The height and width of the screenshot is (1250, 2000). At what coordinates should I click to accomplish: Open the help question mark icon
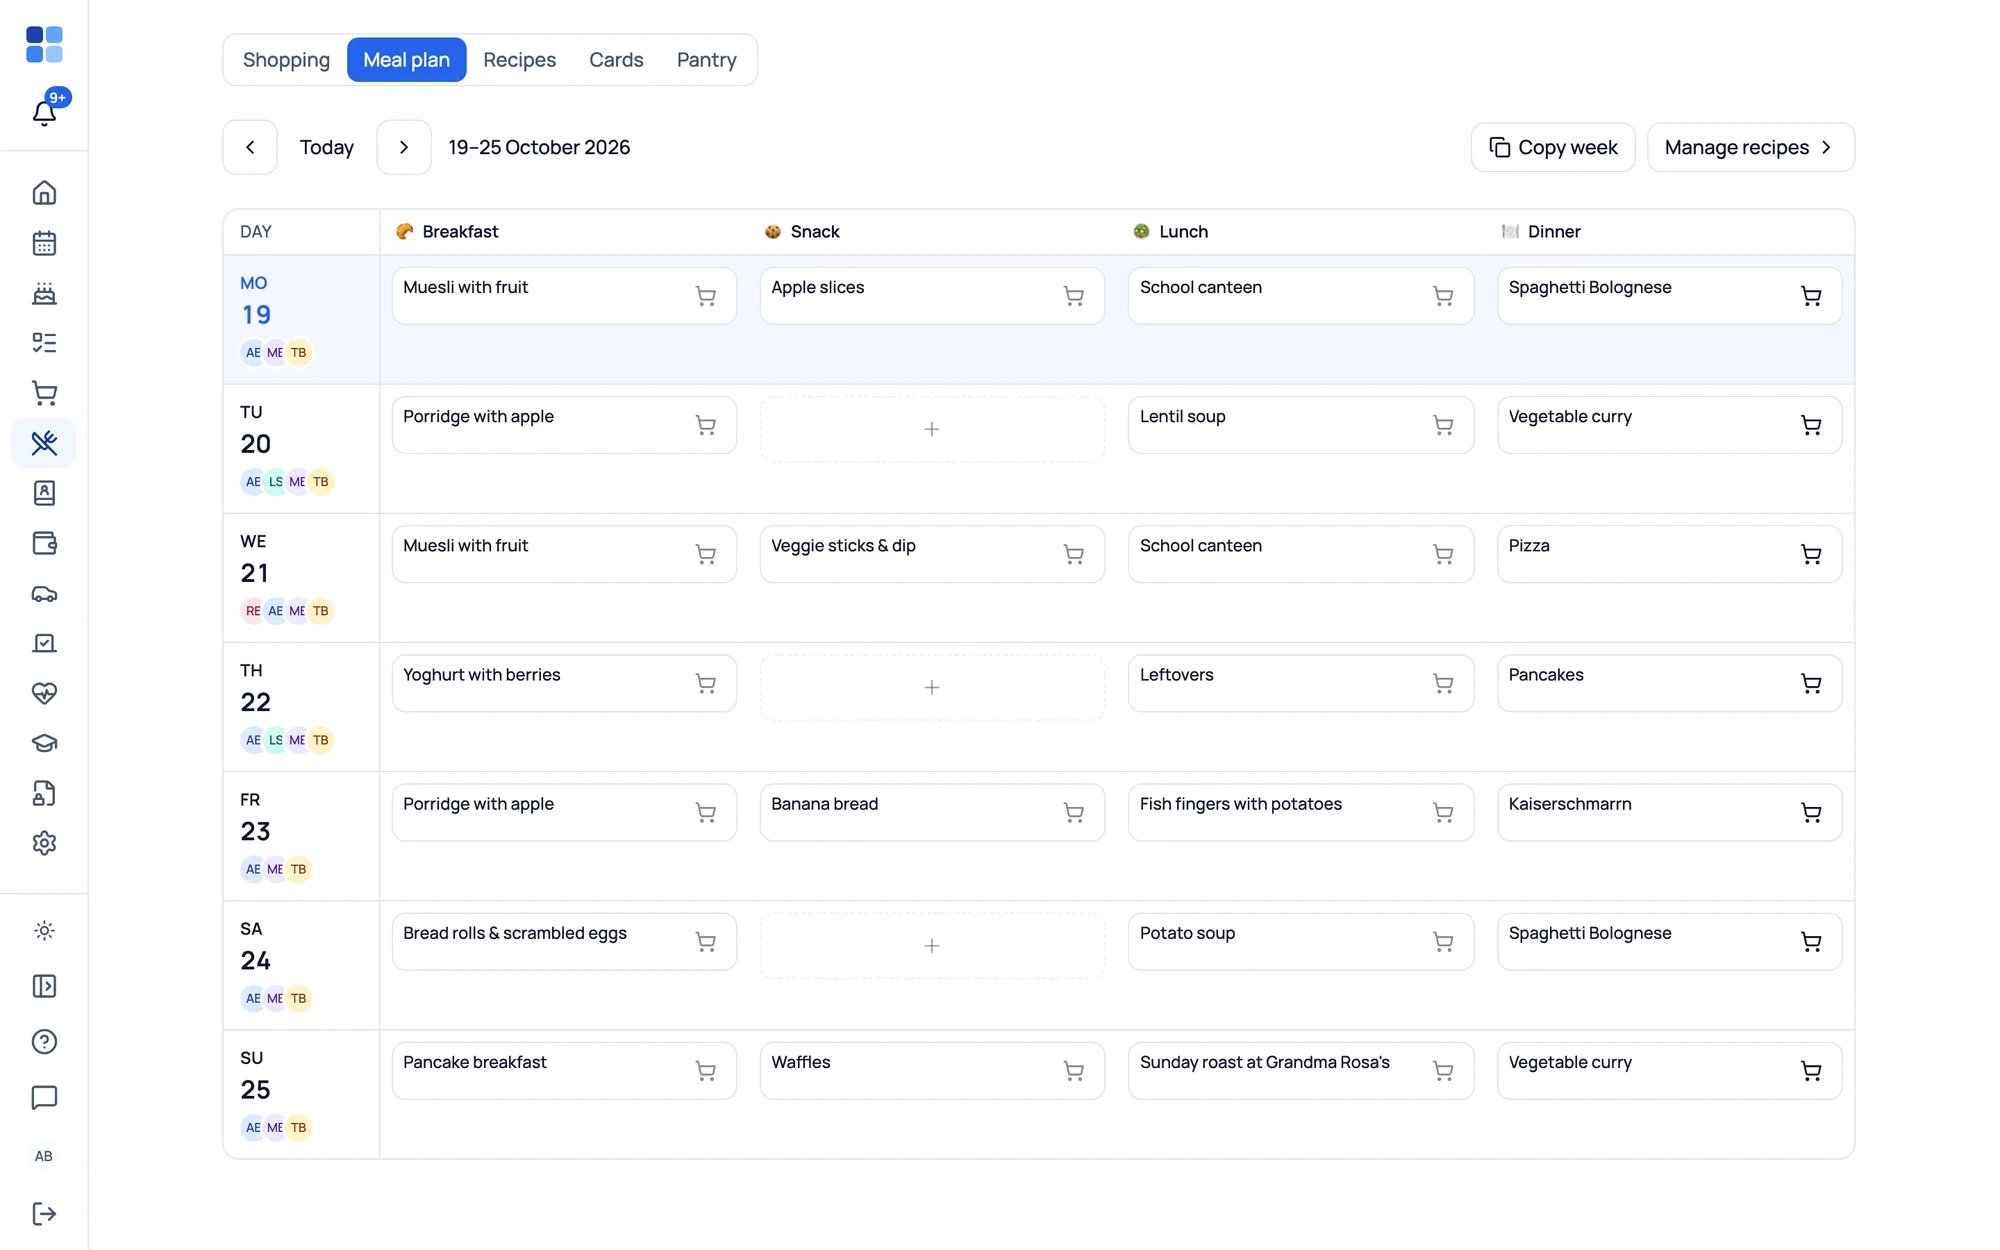44,1042
